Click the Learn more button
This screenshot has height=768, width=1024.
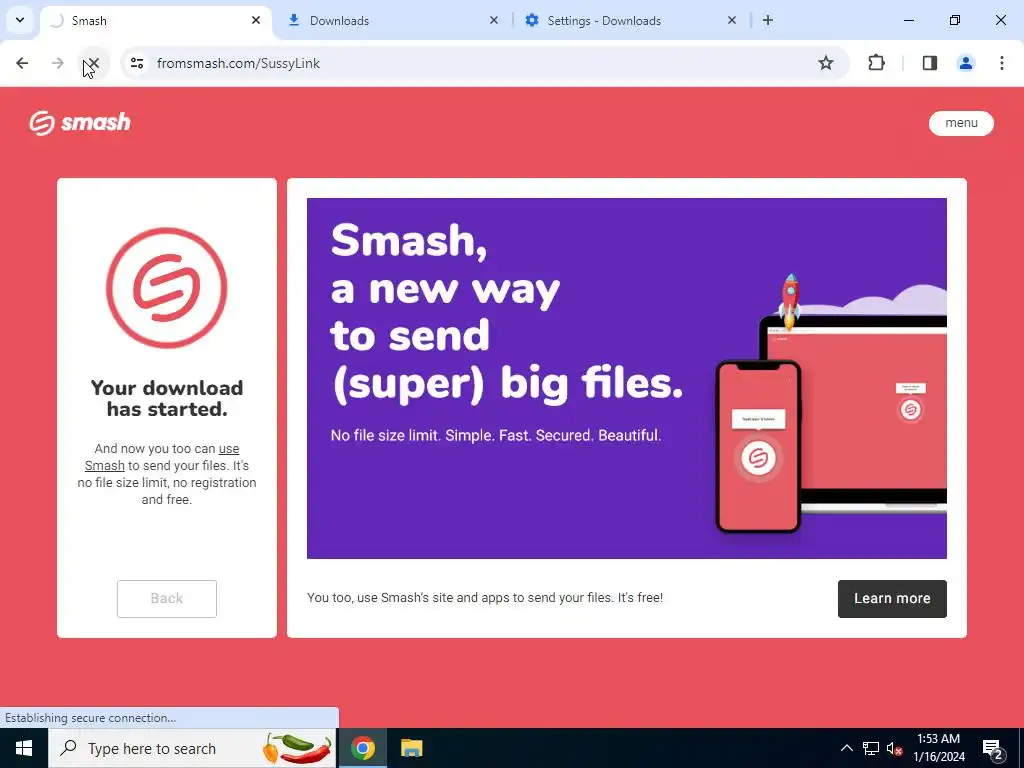coord(891,598)
